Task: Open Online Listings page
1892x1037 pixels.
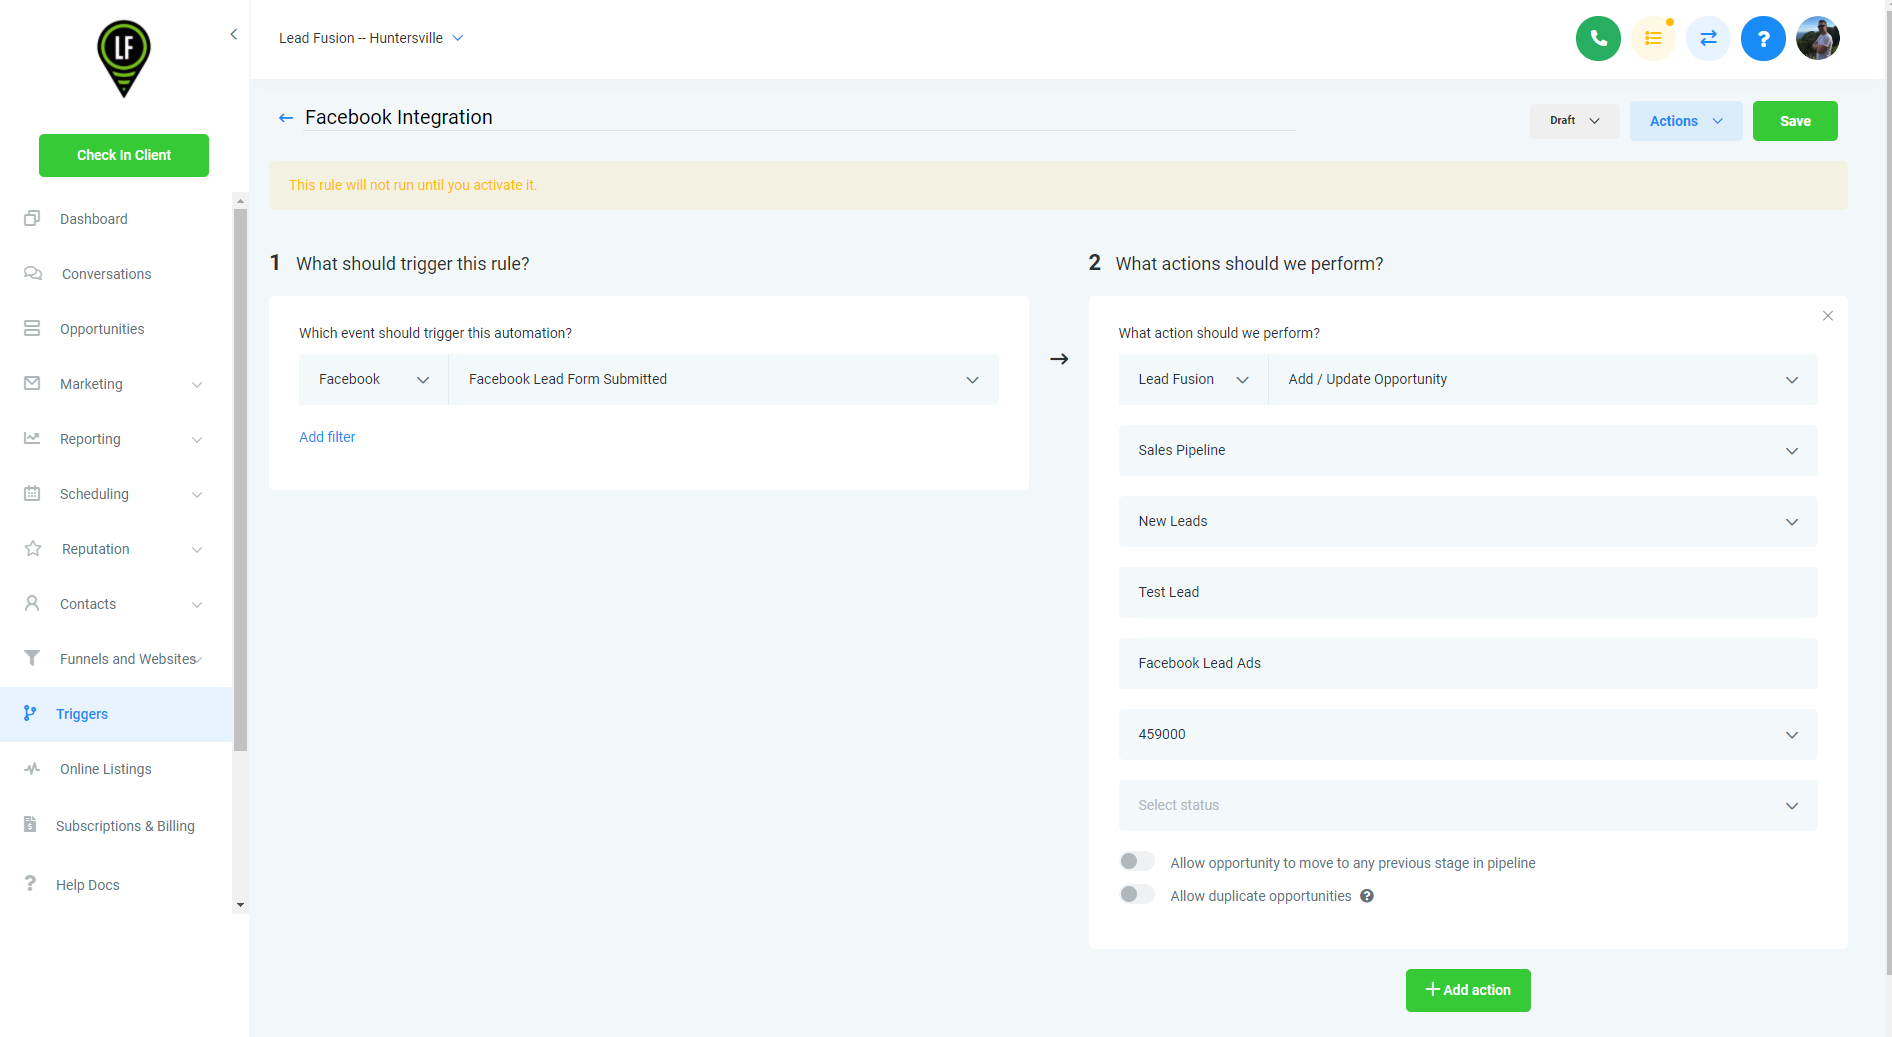Action: click(x=116, y=769)
